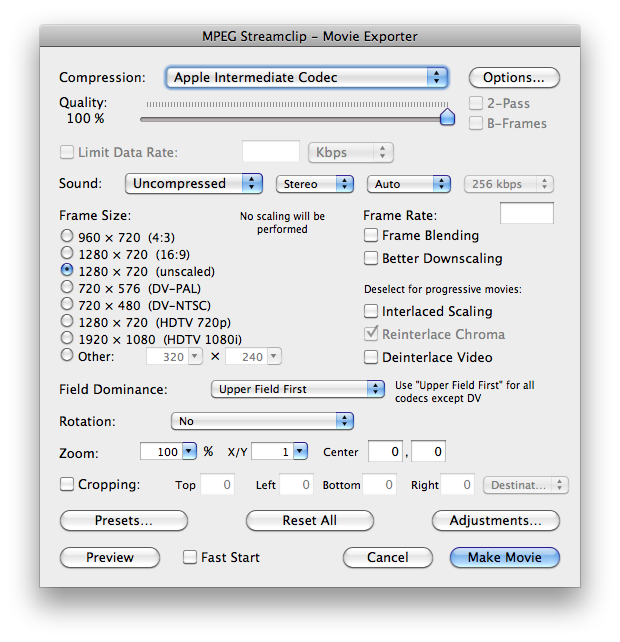Select 1280 × 720 (HDTV 720p) frame size
This screenshot has height=642, width=620.
pyautogui.click(x=67, y=321)
